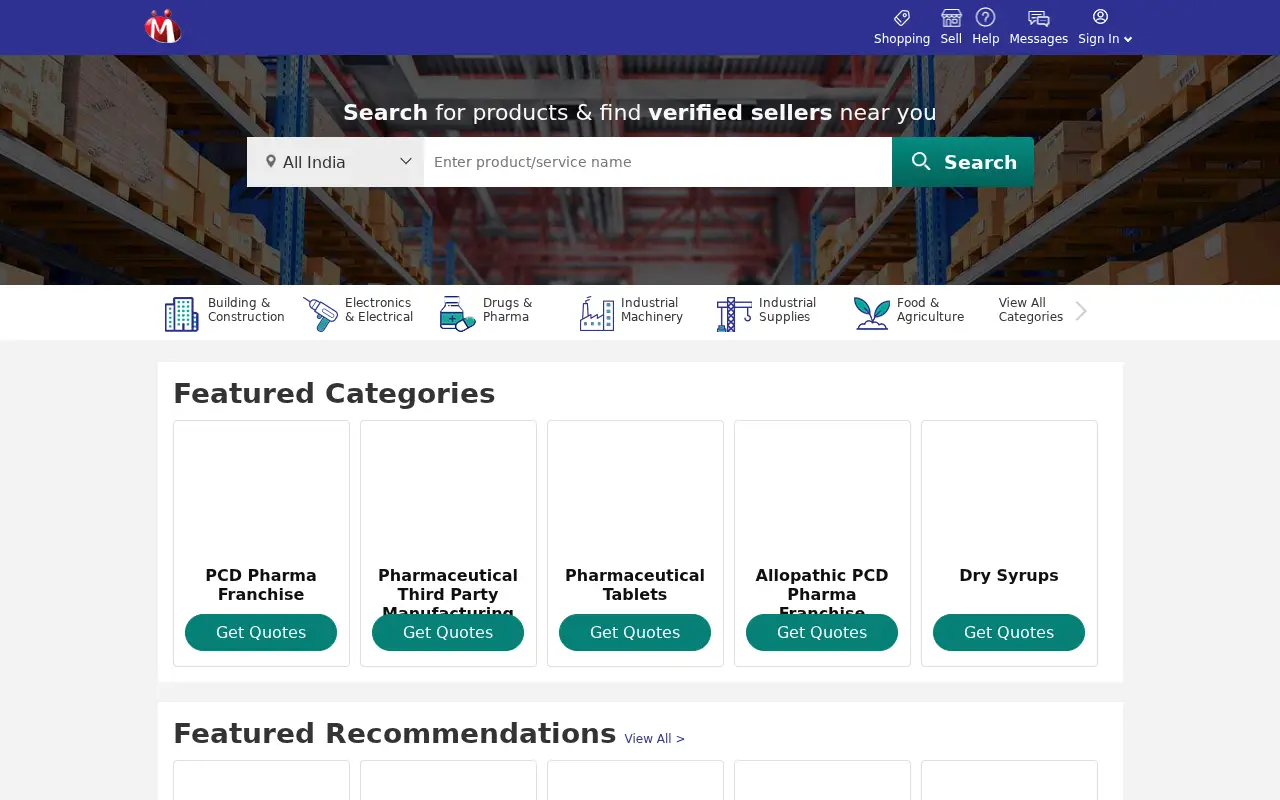
Task: Expand the Sign In dropdown arrow
Action: pos(1128,39)
